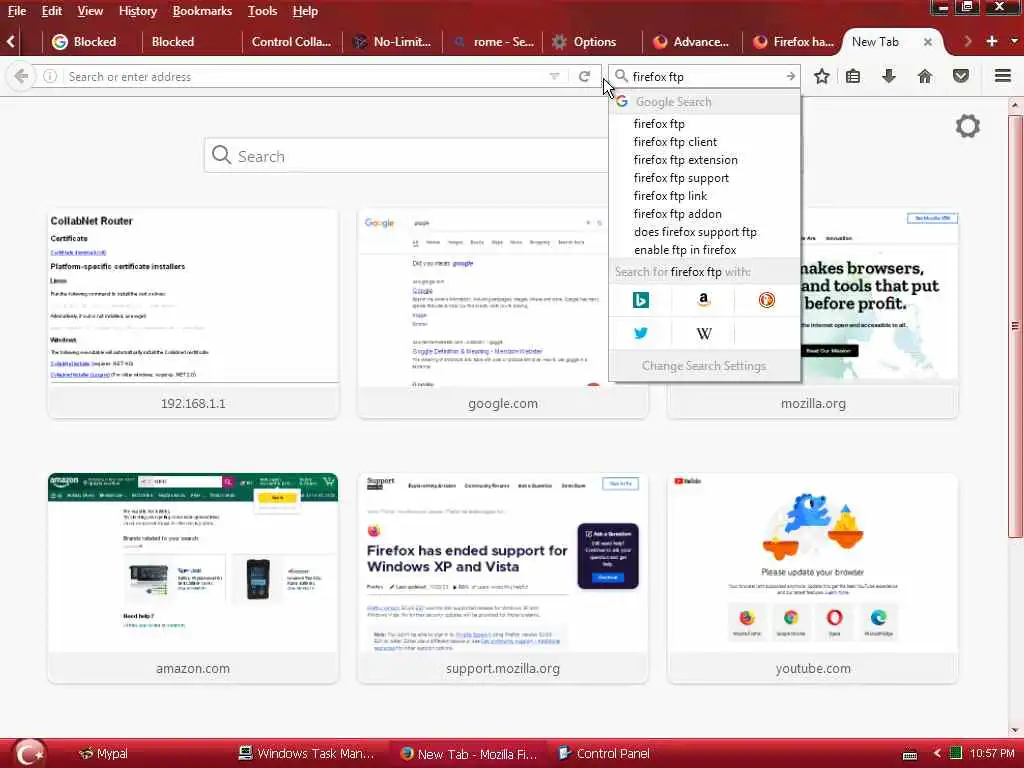The width and height of the screenshot is (1024, 768).
Task: Go to home page icon
Action: [925, 76]
